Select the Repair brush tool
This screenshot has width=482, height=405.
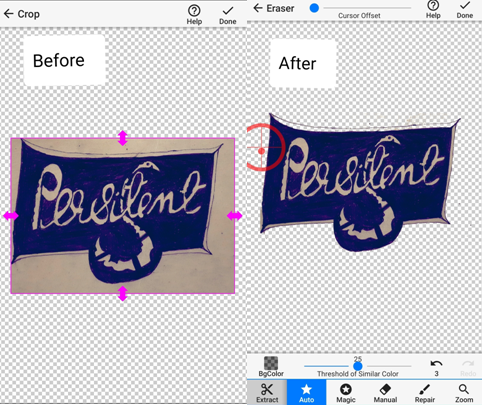tap(425, 392)
